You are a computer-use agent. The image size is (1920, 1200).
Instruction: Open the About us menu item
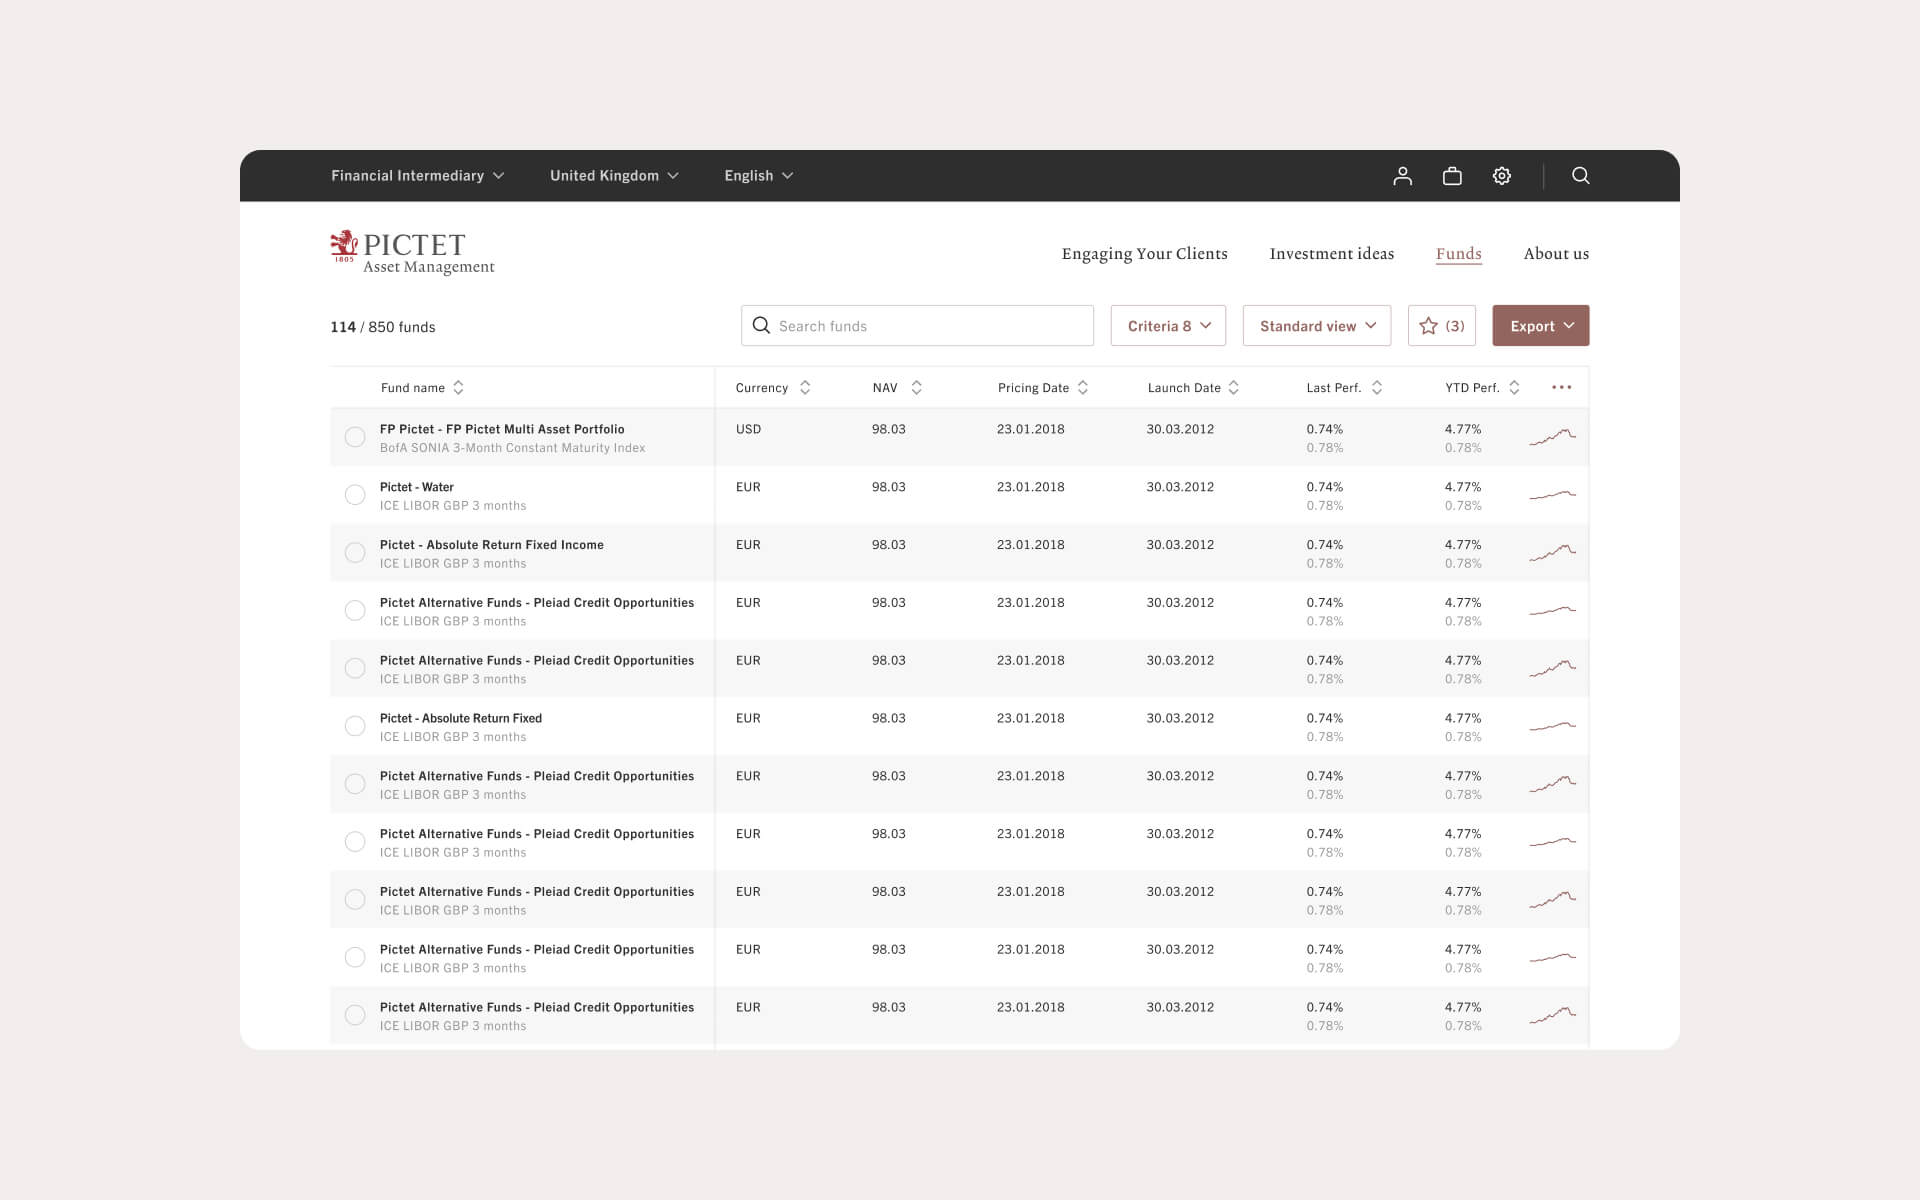click(x=1555, y=254)
